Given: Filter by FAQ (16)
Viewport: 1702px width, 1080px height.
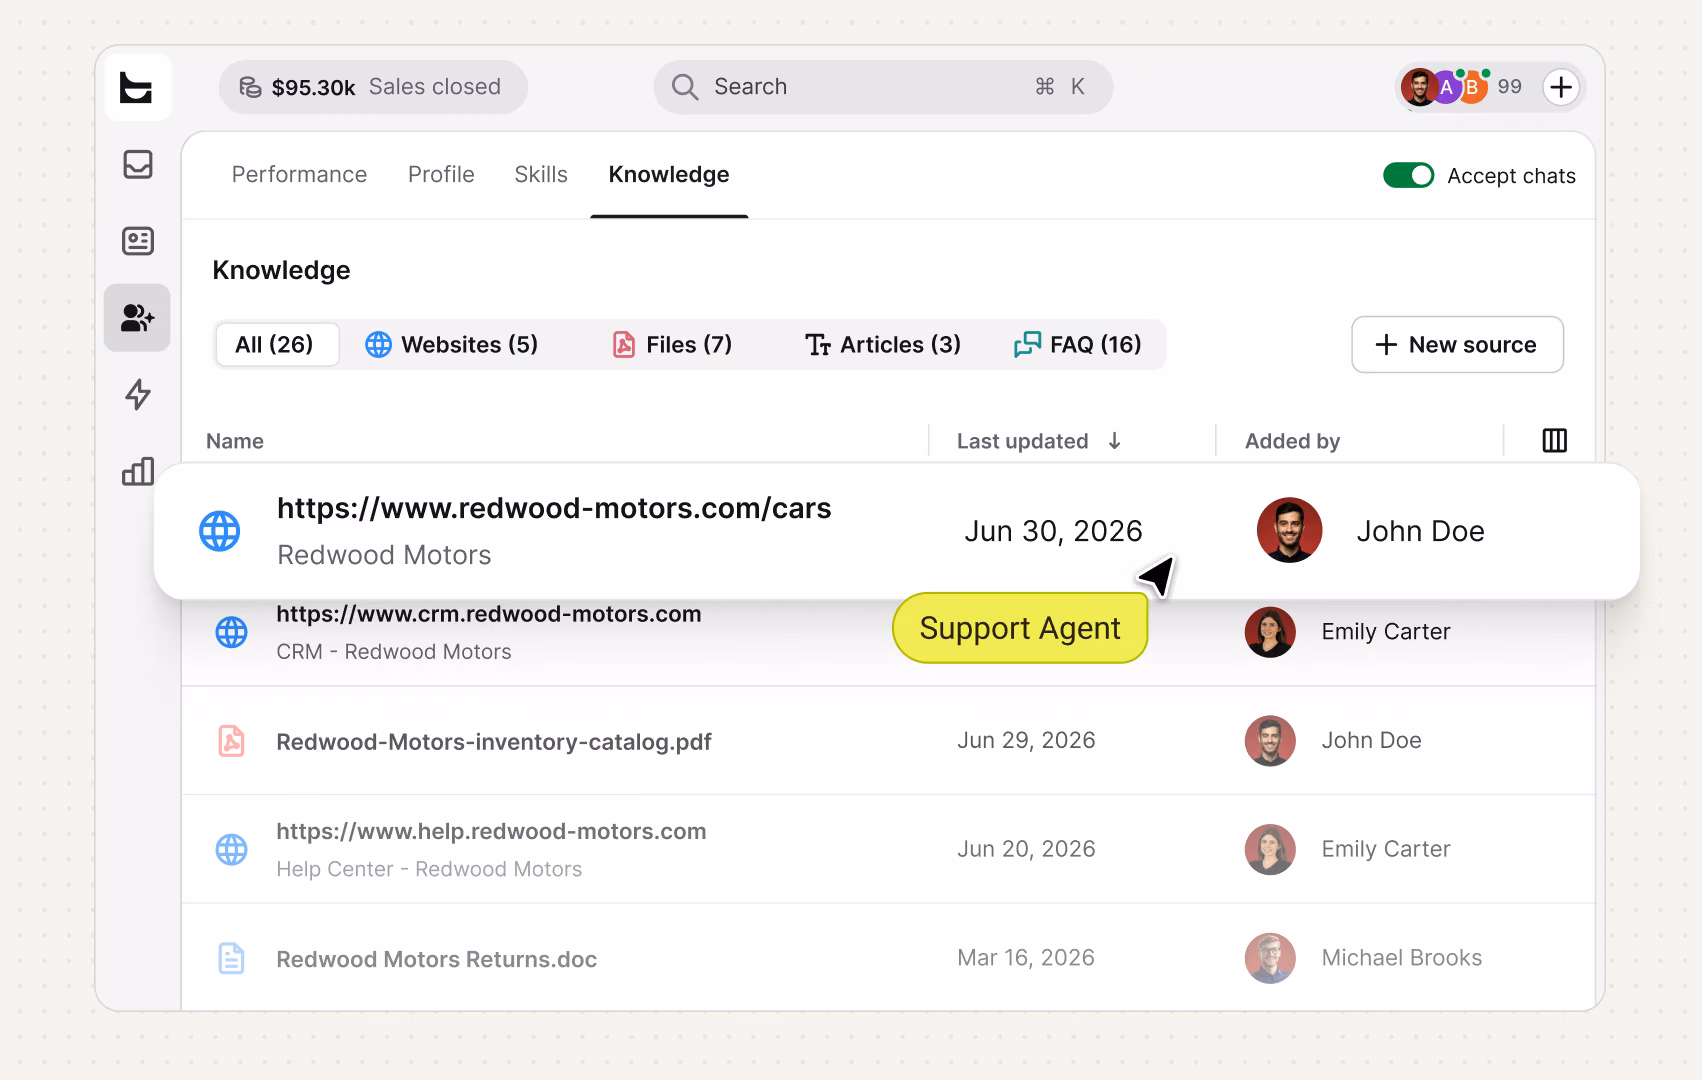Looking at the screenshot, I should click(x=1078, y=345).
